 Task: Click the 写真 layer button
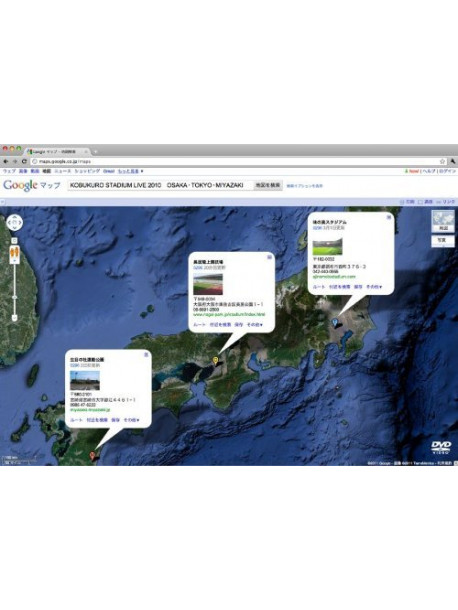coord(443,240)
